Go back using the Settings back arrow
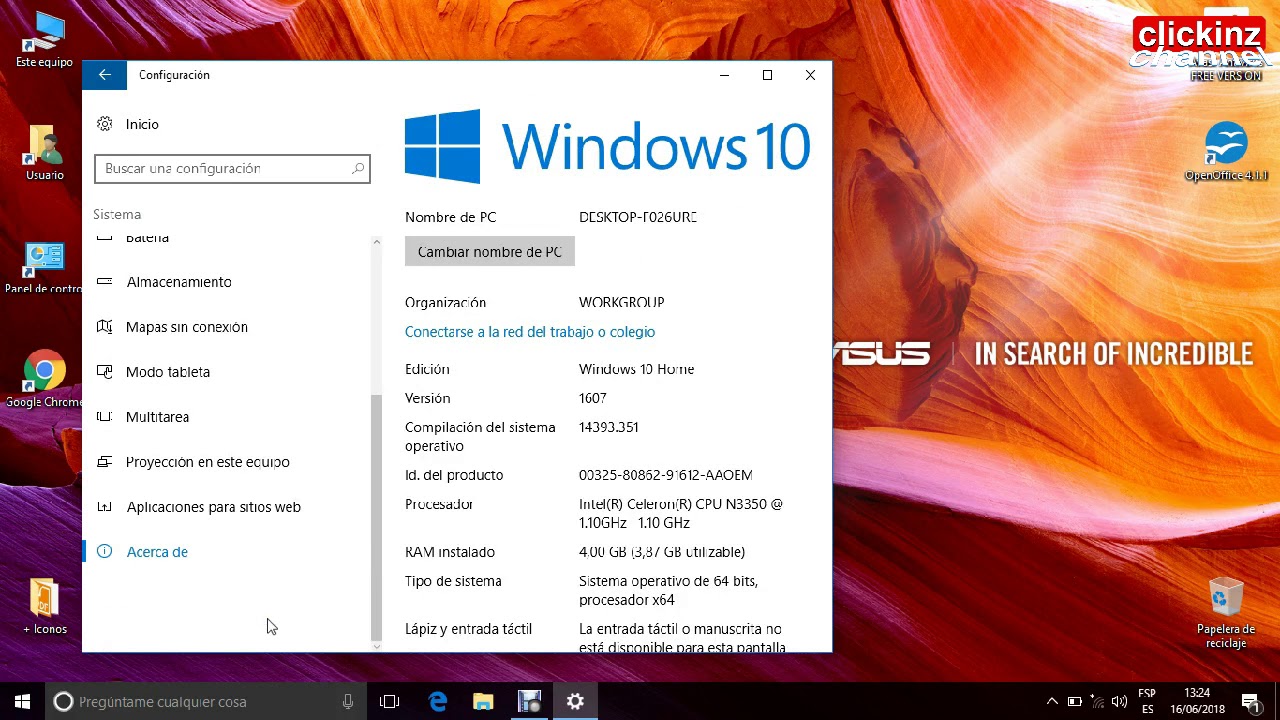The height and width of the screenshot is (720, 1280). click(104, 75)
